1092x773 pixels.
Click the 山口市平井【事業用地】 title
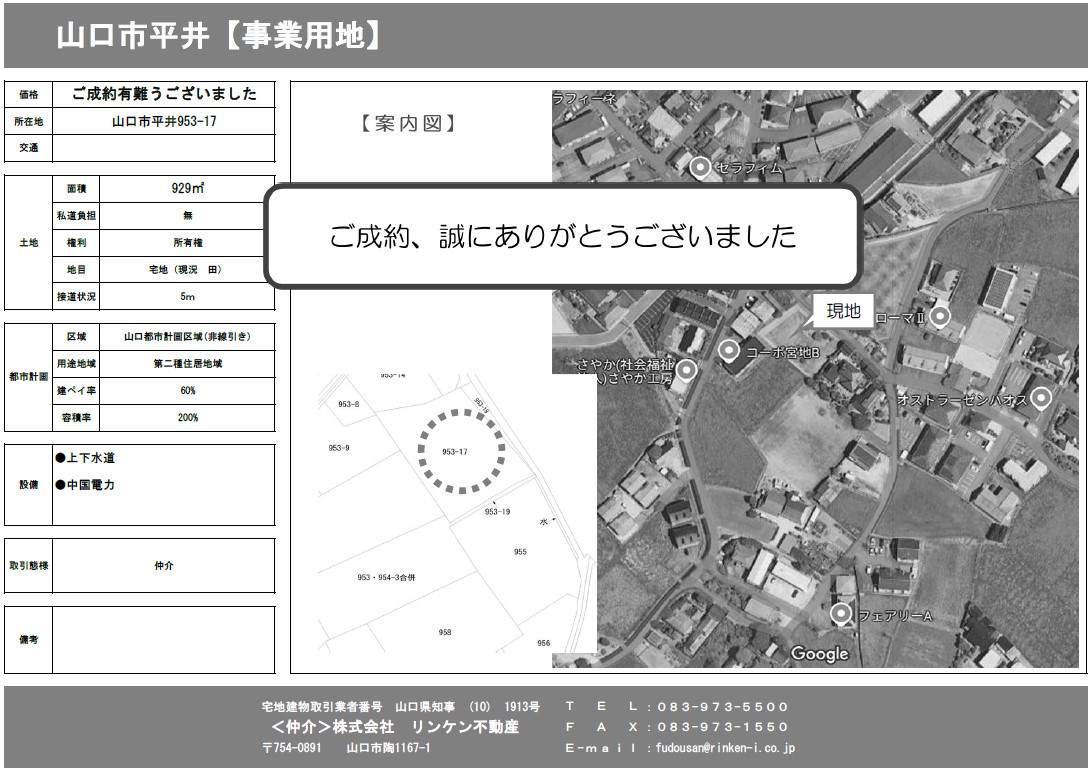[x=219, y=36]
